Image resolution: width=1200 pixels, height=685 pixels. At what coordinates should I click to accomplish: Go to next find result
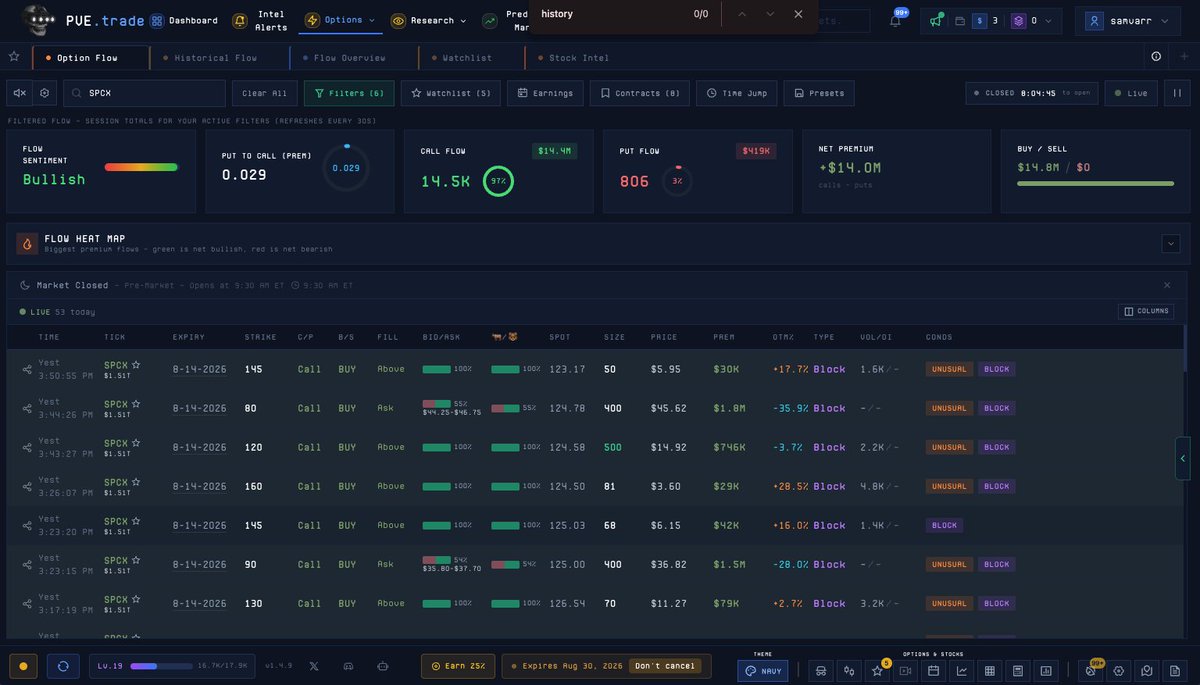click(x=770, y=14)
